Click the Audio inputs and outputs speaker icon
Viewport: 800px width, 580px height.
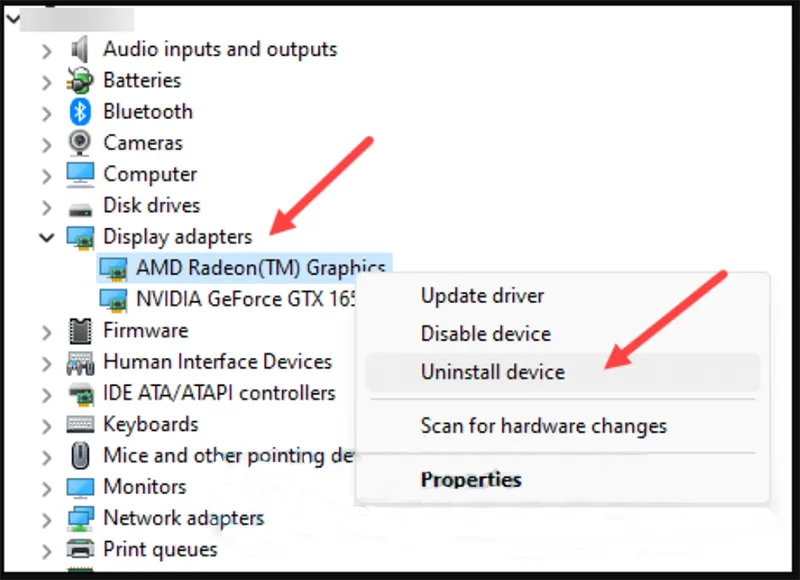(x=80, y=49)
